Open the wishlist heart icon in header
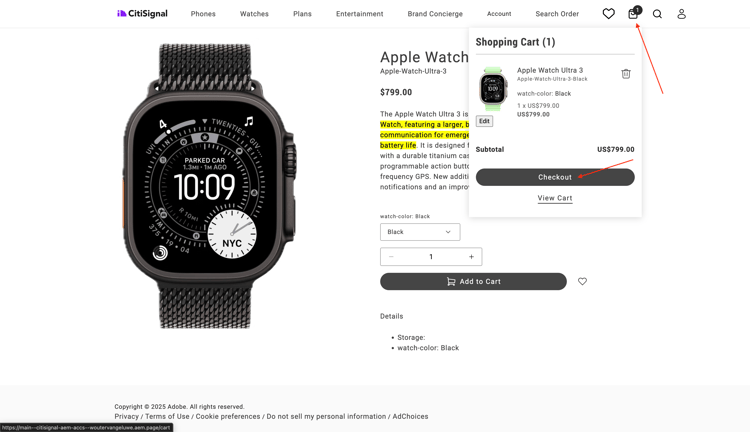 pyautogui.click(x=608, y=14)
